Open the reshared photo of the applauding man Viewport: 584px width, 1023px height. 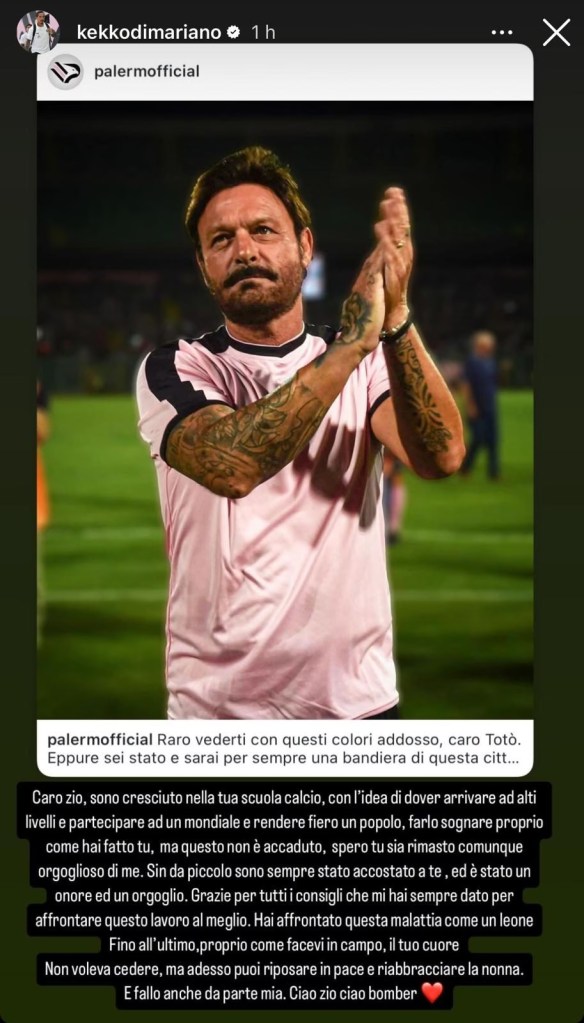(284, 410)
